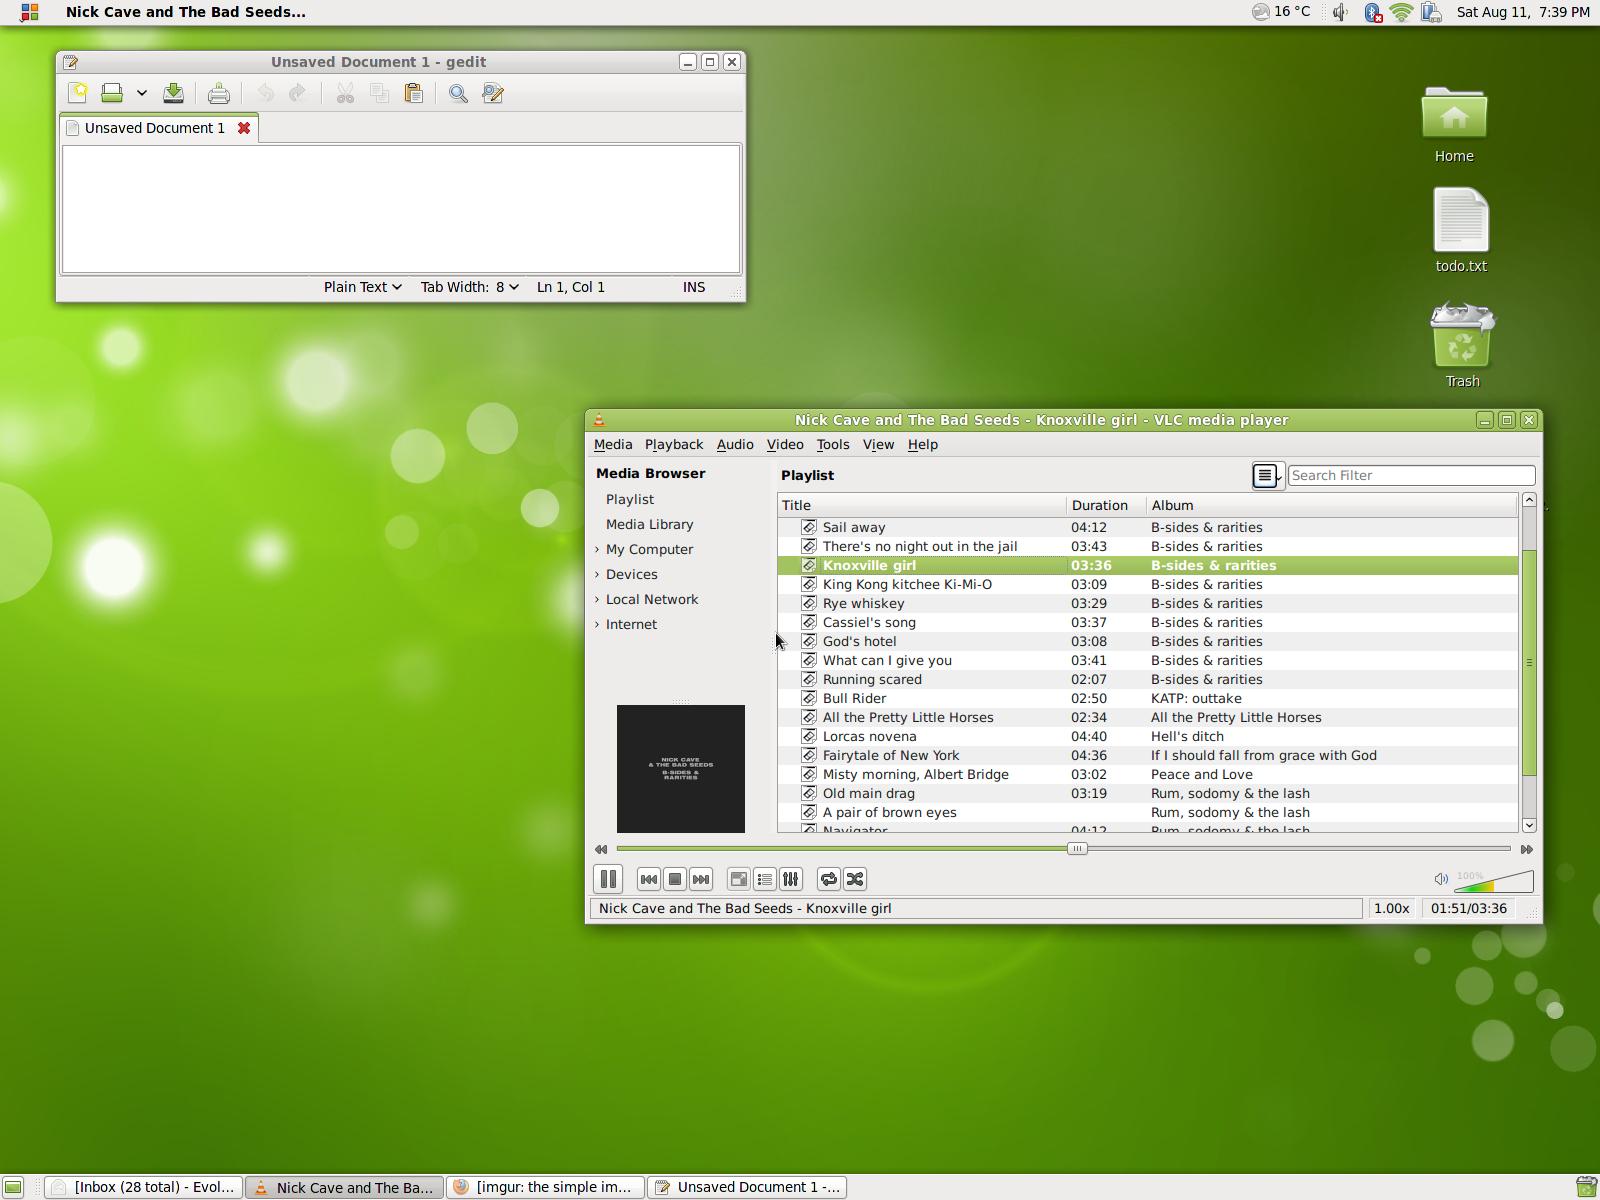The image size is (1600, 1200).
Task: Click the toggle fullscreen icon in VLC
Action: pyautogui.click(x=738, y=879)
